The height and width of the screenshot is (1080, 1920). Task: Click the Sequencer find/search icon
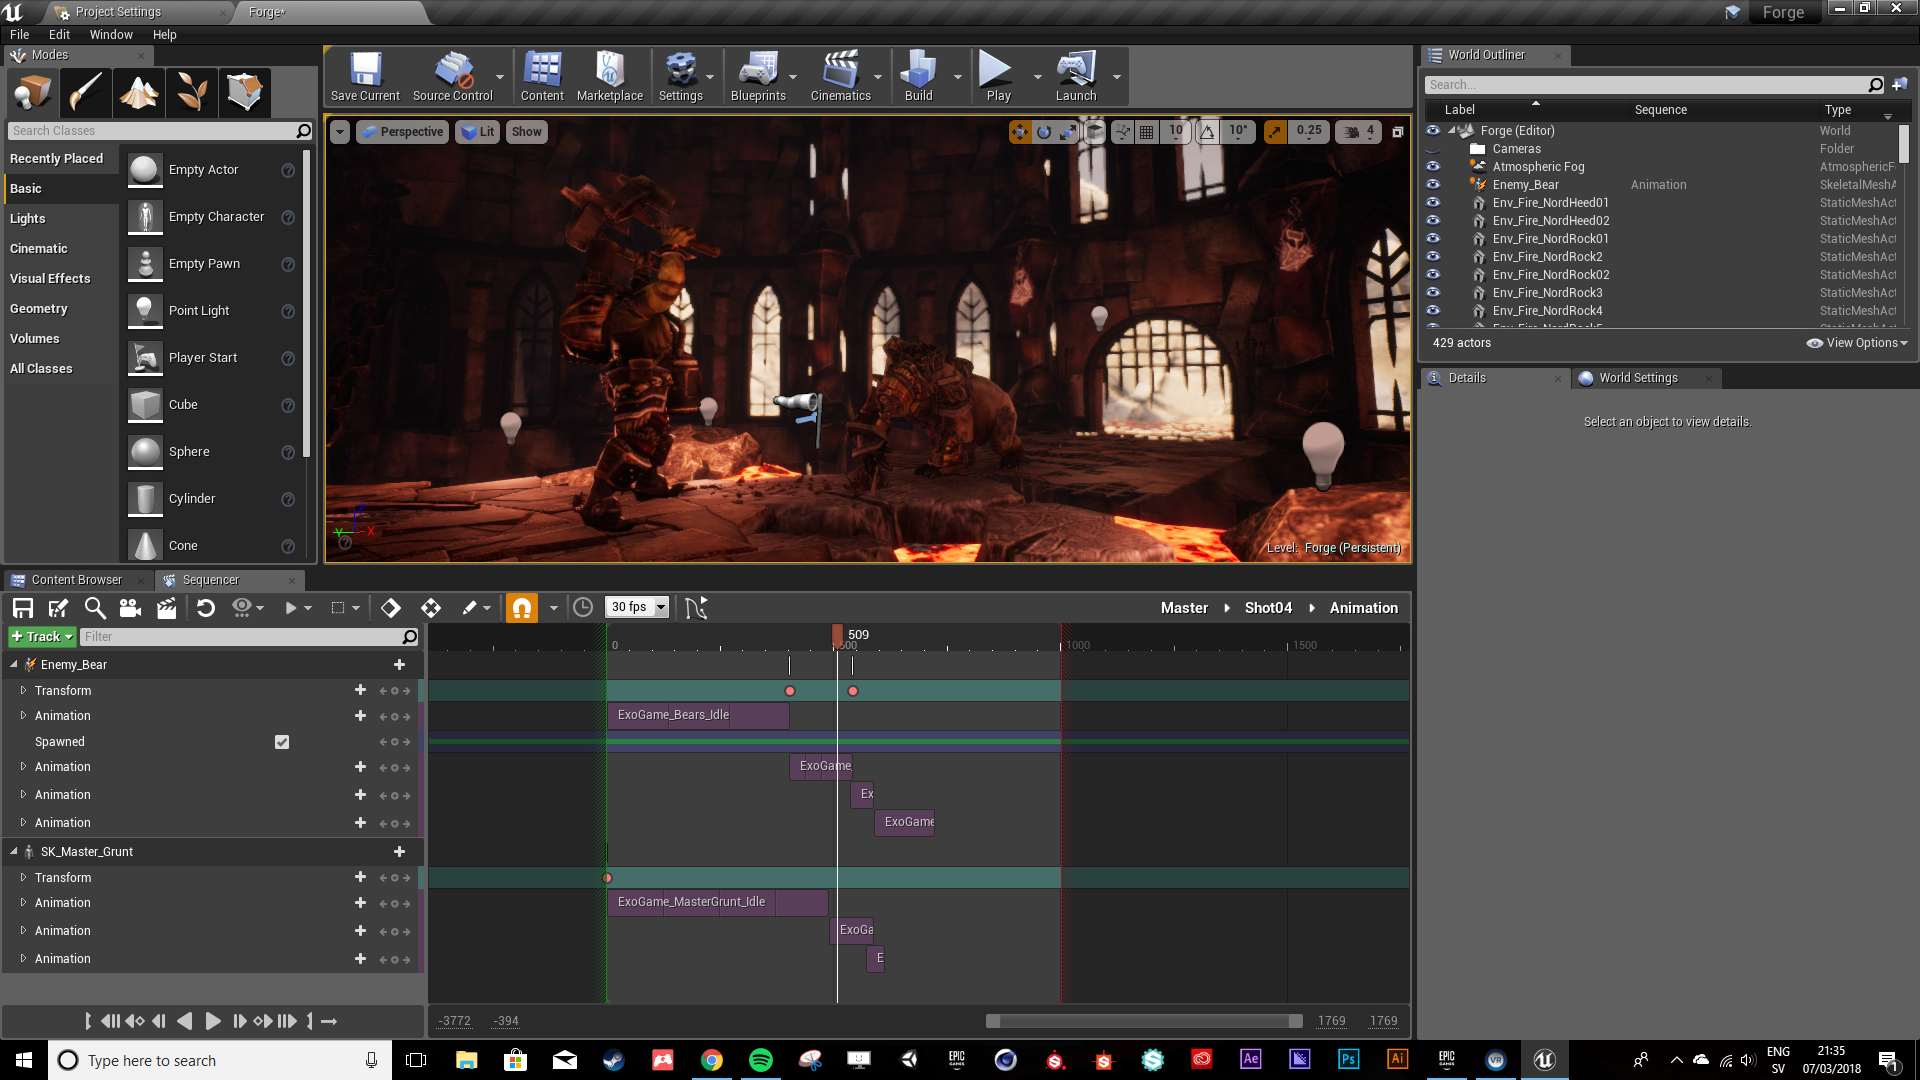point(95,608)
